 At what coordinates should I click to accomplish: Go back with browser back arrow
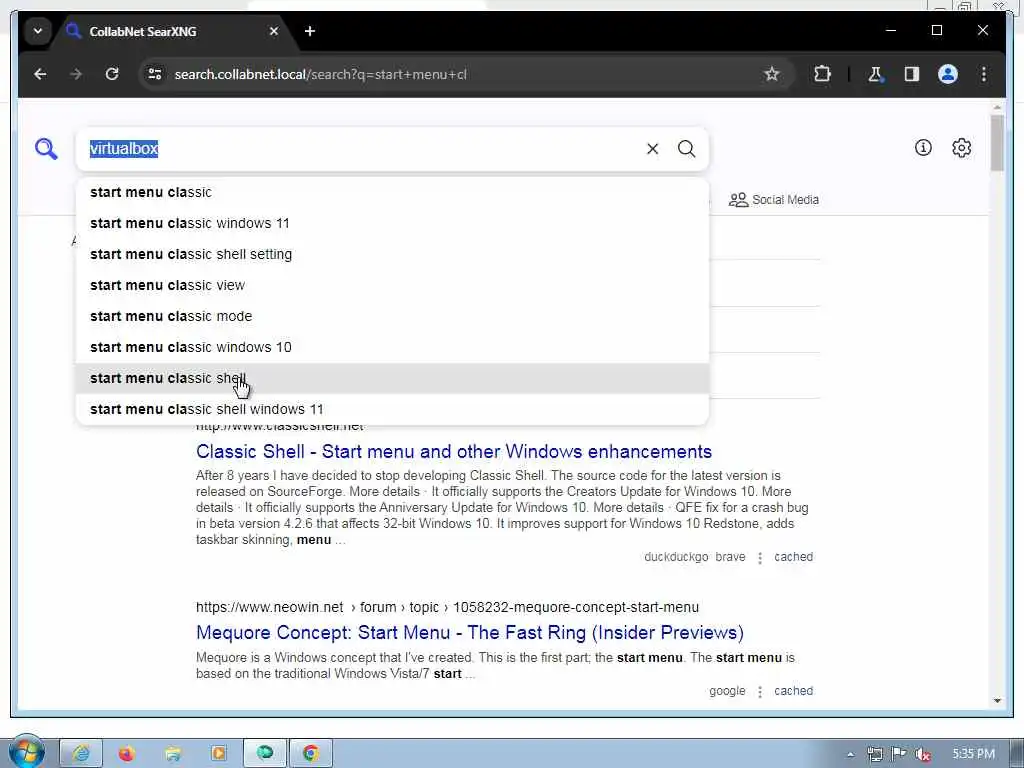click(40, 74)
